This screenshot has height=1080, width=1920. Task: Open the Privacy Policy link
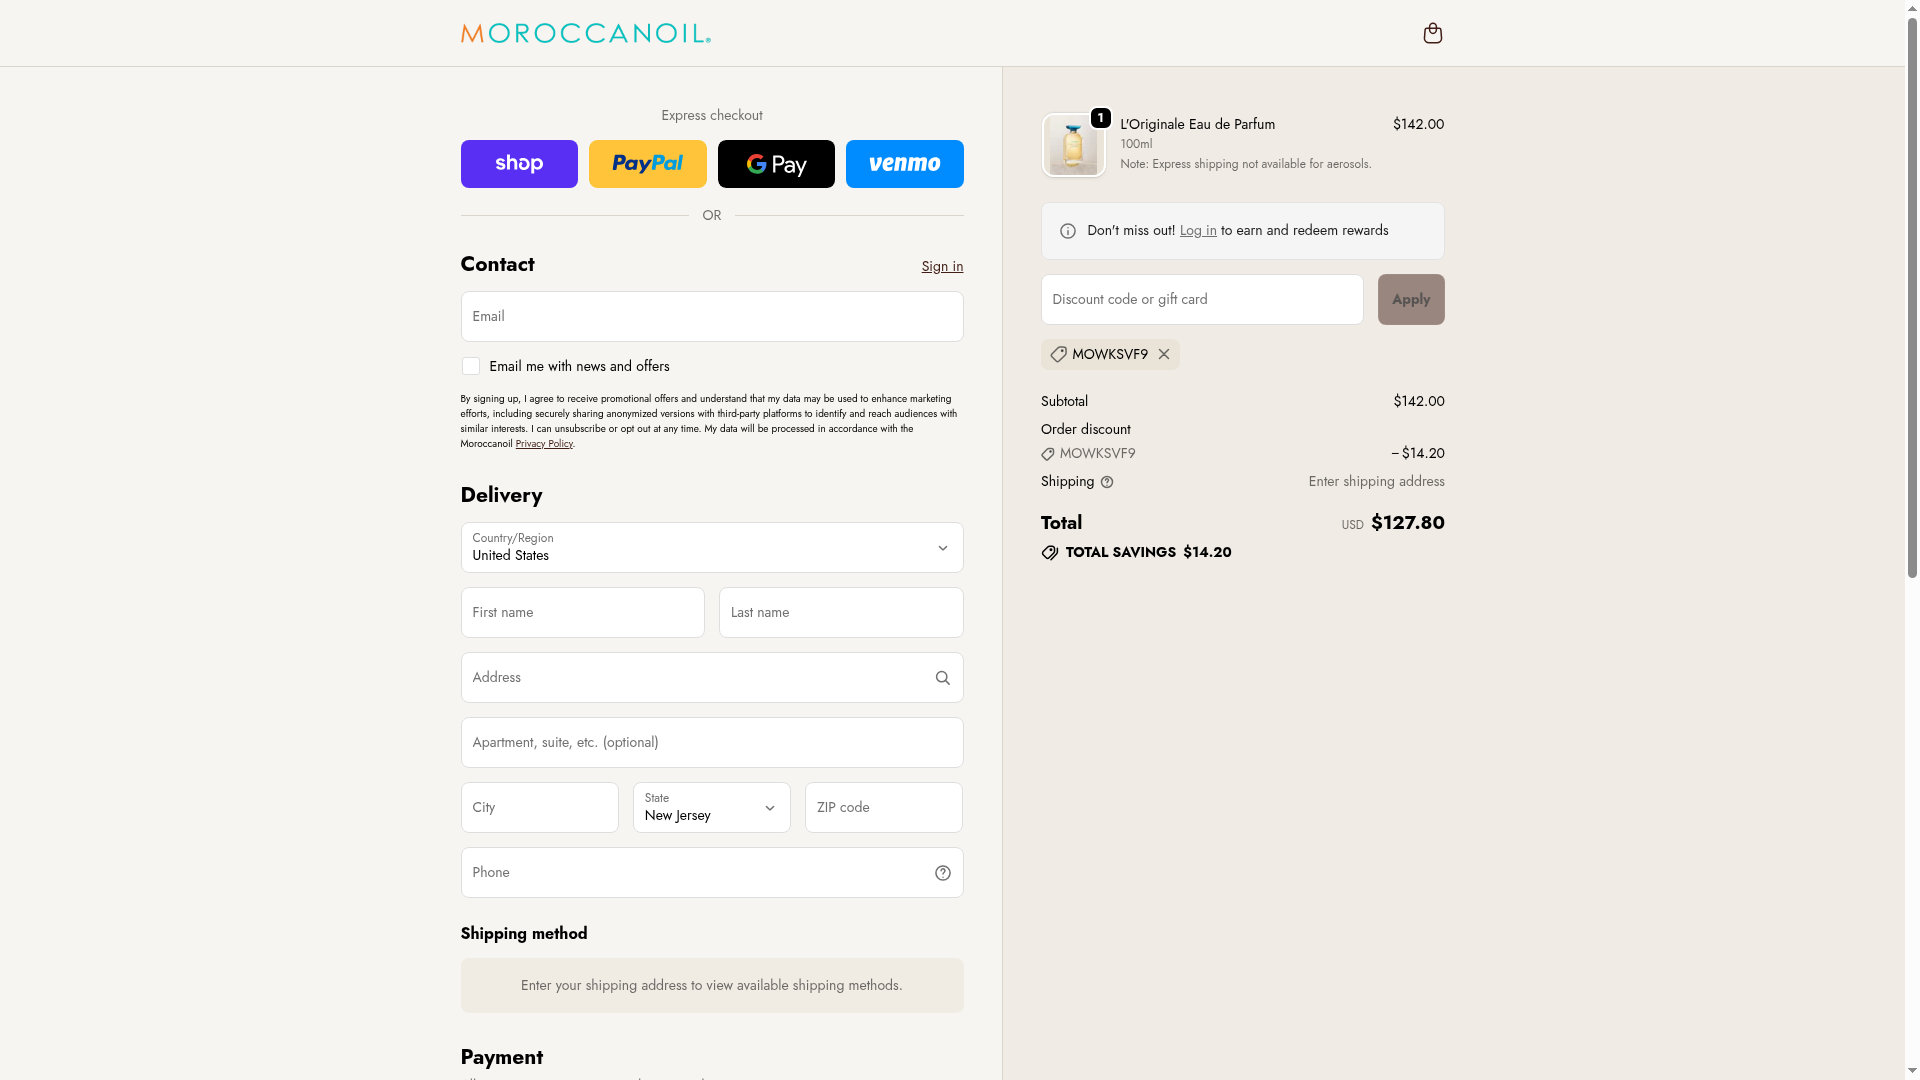(x=544, y=444)
